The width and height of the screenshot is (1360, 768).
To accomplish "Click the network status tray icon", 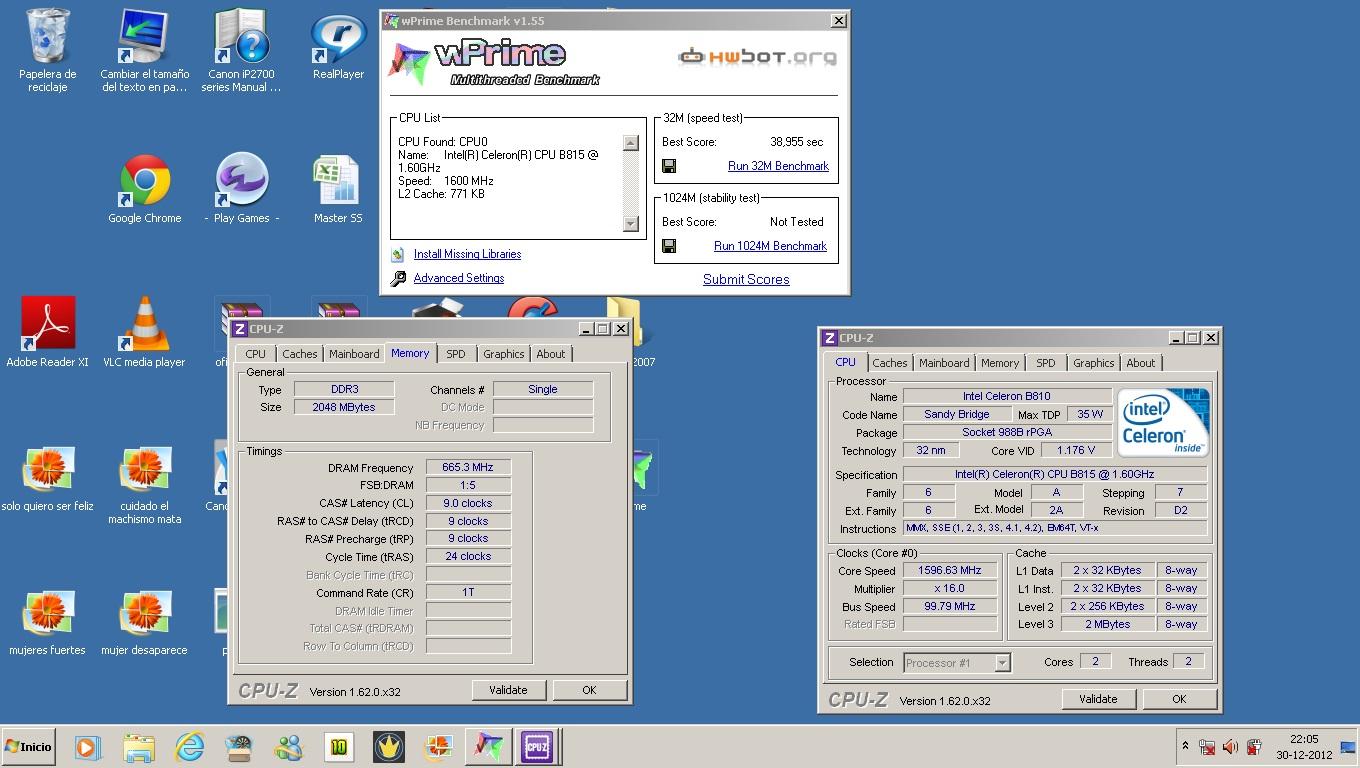I will (1207, 747).
